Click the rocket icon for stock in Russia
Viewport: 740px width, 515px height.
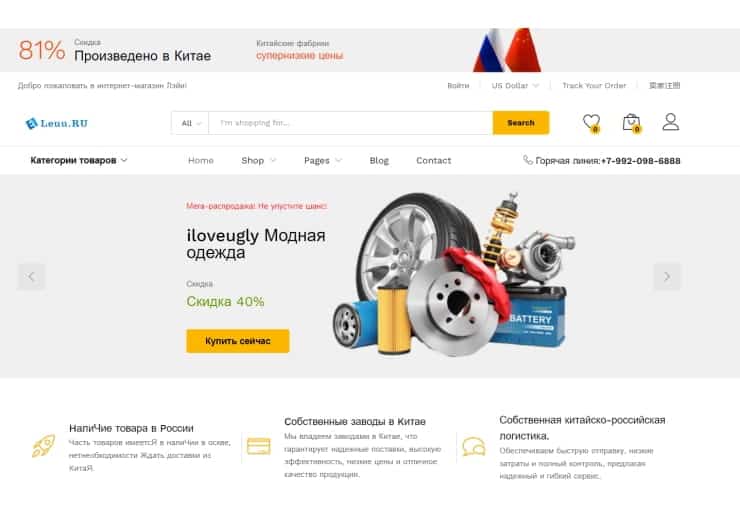click(43, 446)
